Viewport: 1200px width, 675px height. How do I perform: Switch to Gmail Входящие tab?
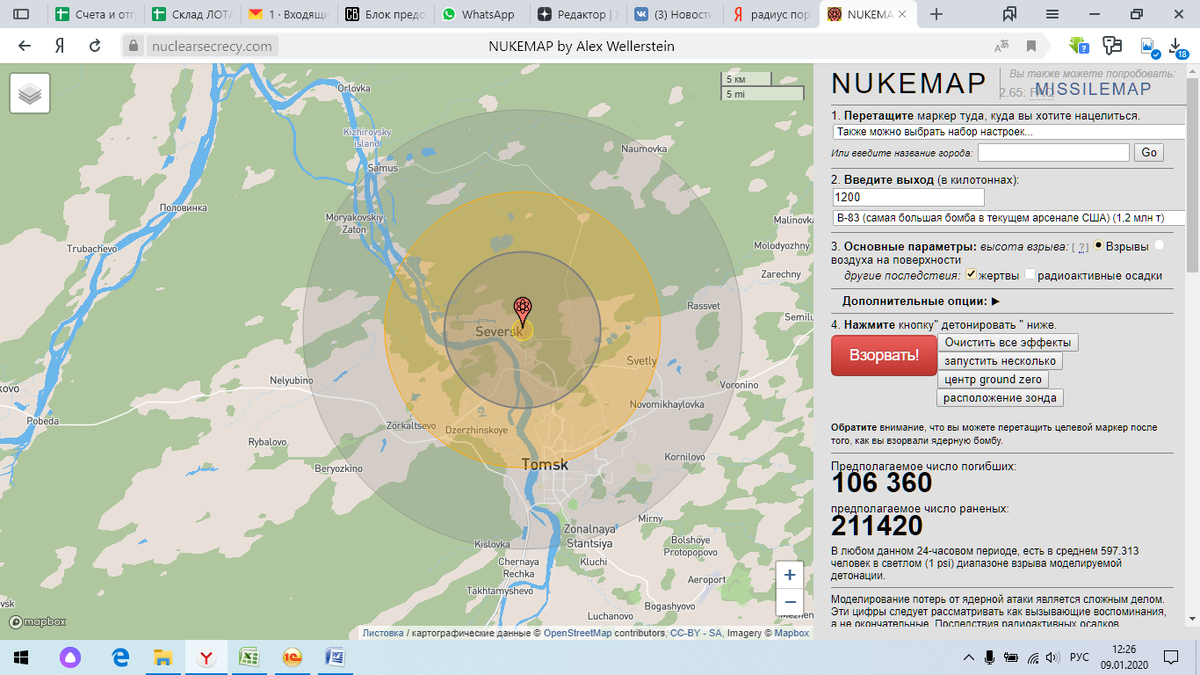[289, 14]
